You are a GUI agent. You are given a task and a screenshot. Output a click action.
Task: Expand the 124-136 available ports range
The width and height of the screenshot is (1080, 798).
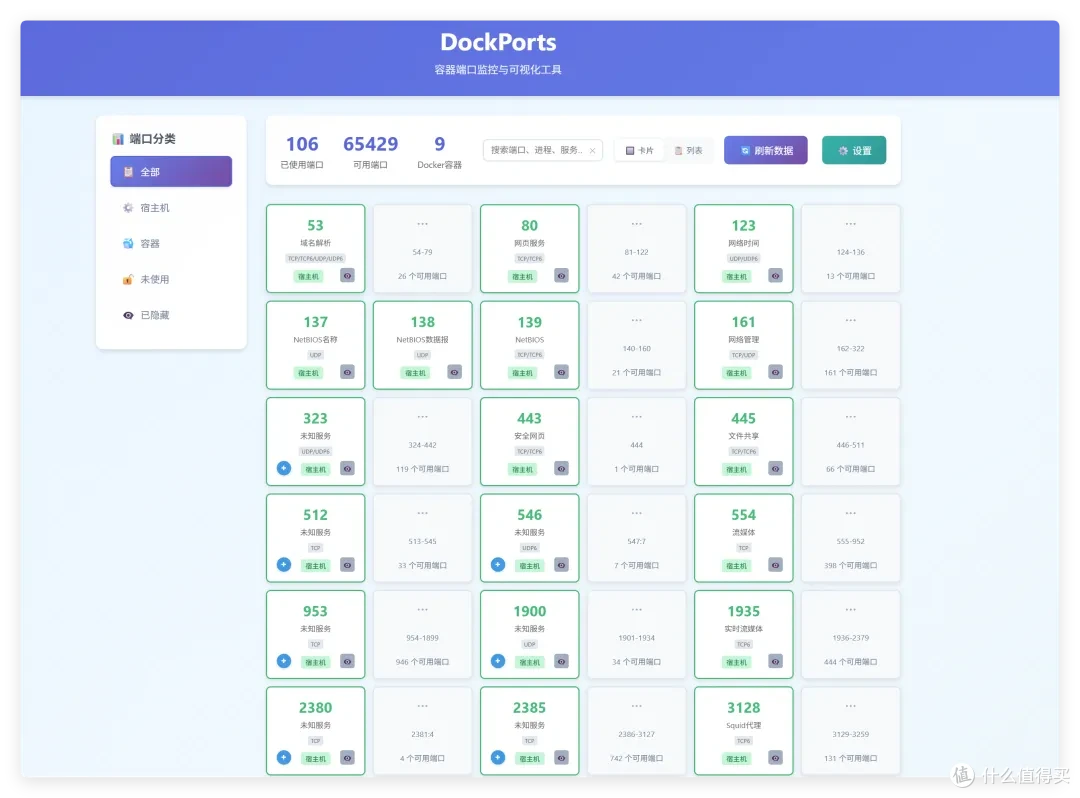pyautogui.click(x=851, y=249)
